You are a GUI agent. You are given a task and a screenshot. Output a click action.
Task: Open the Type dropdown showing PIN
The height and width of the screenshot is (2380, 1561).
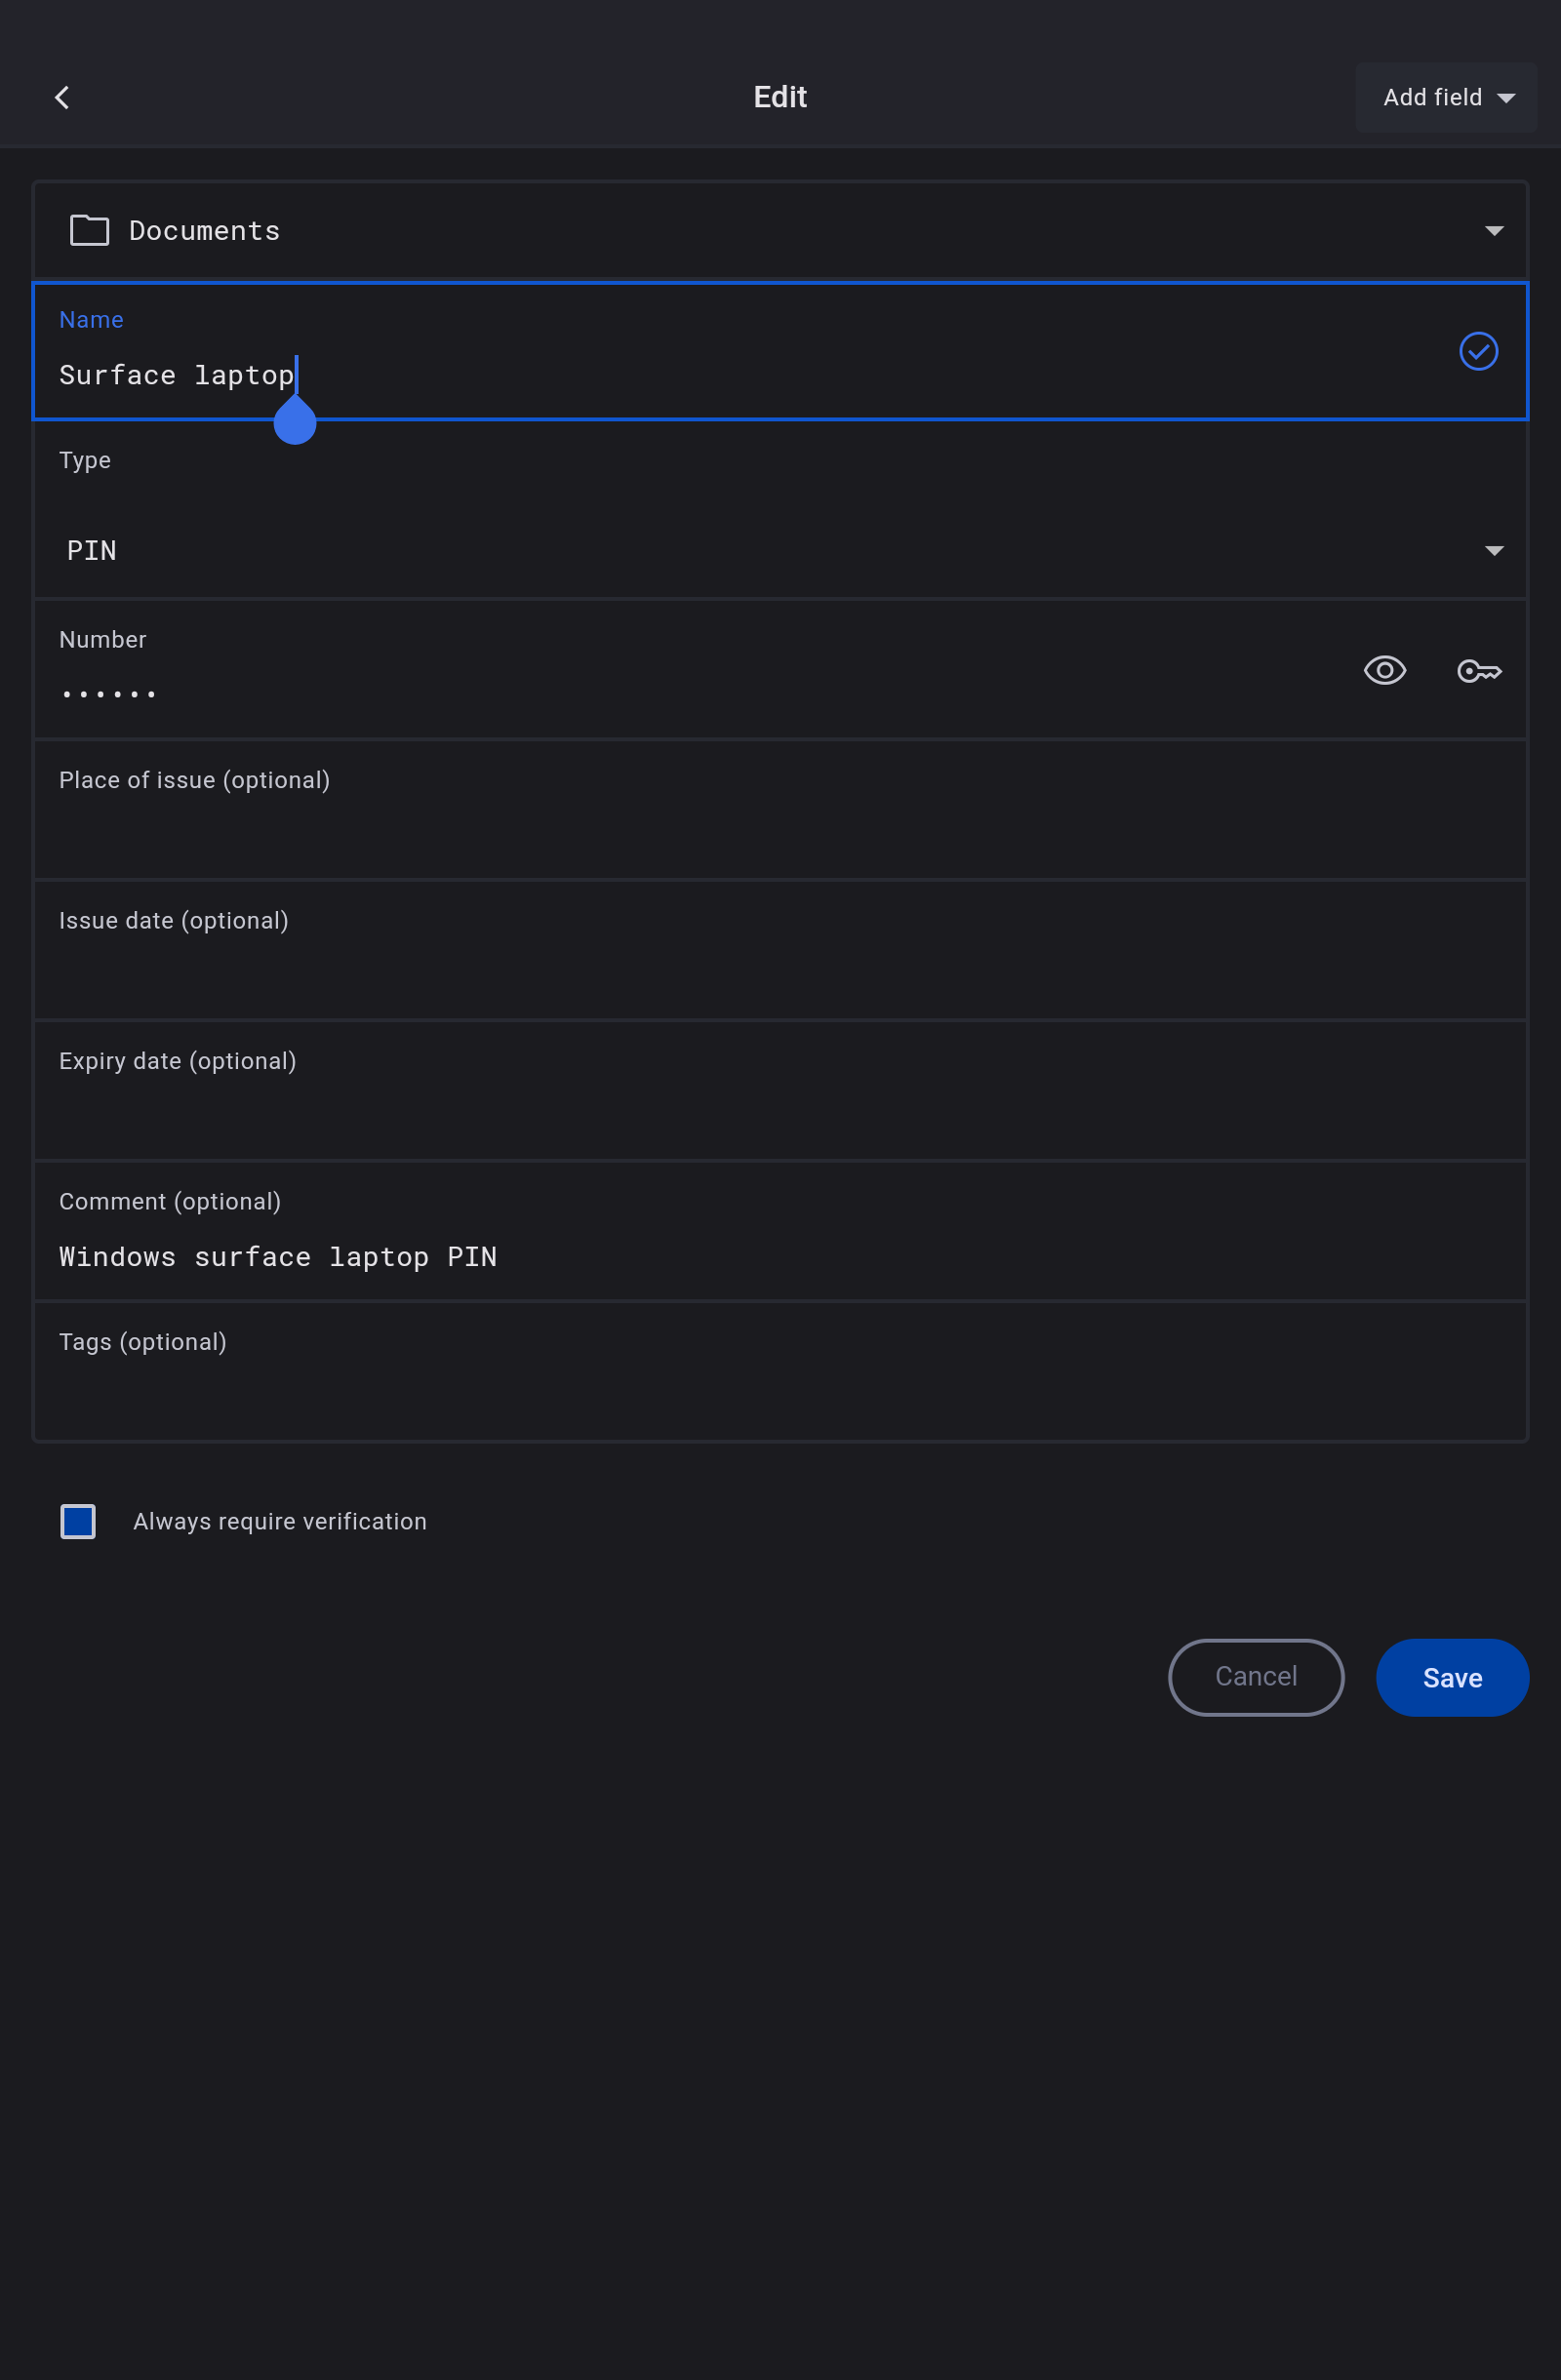point(780,550)
